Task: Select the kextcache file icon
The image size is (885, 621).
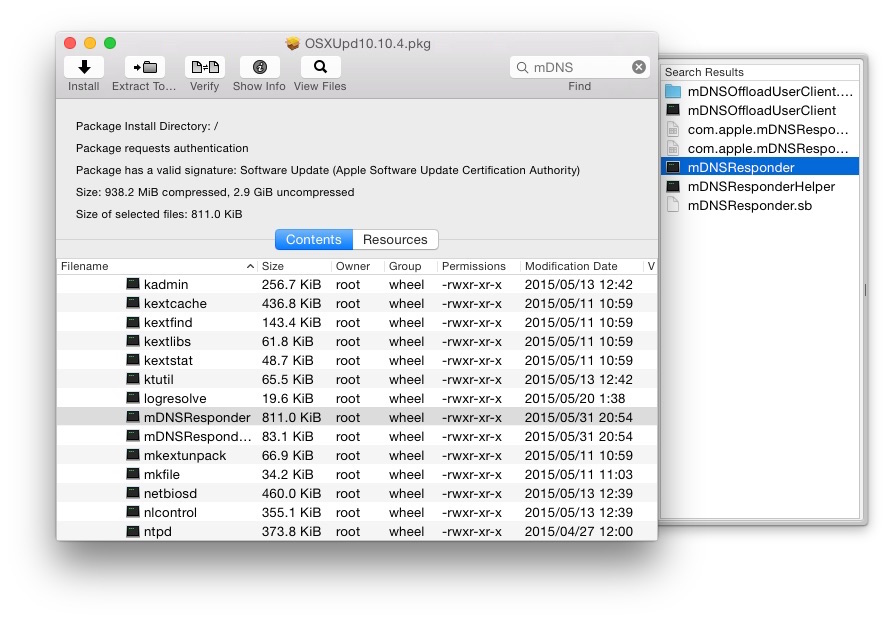Action: 133,303
